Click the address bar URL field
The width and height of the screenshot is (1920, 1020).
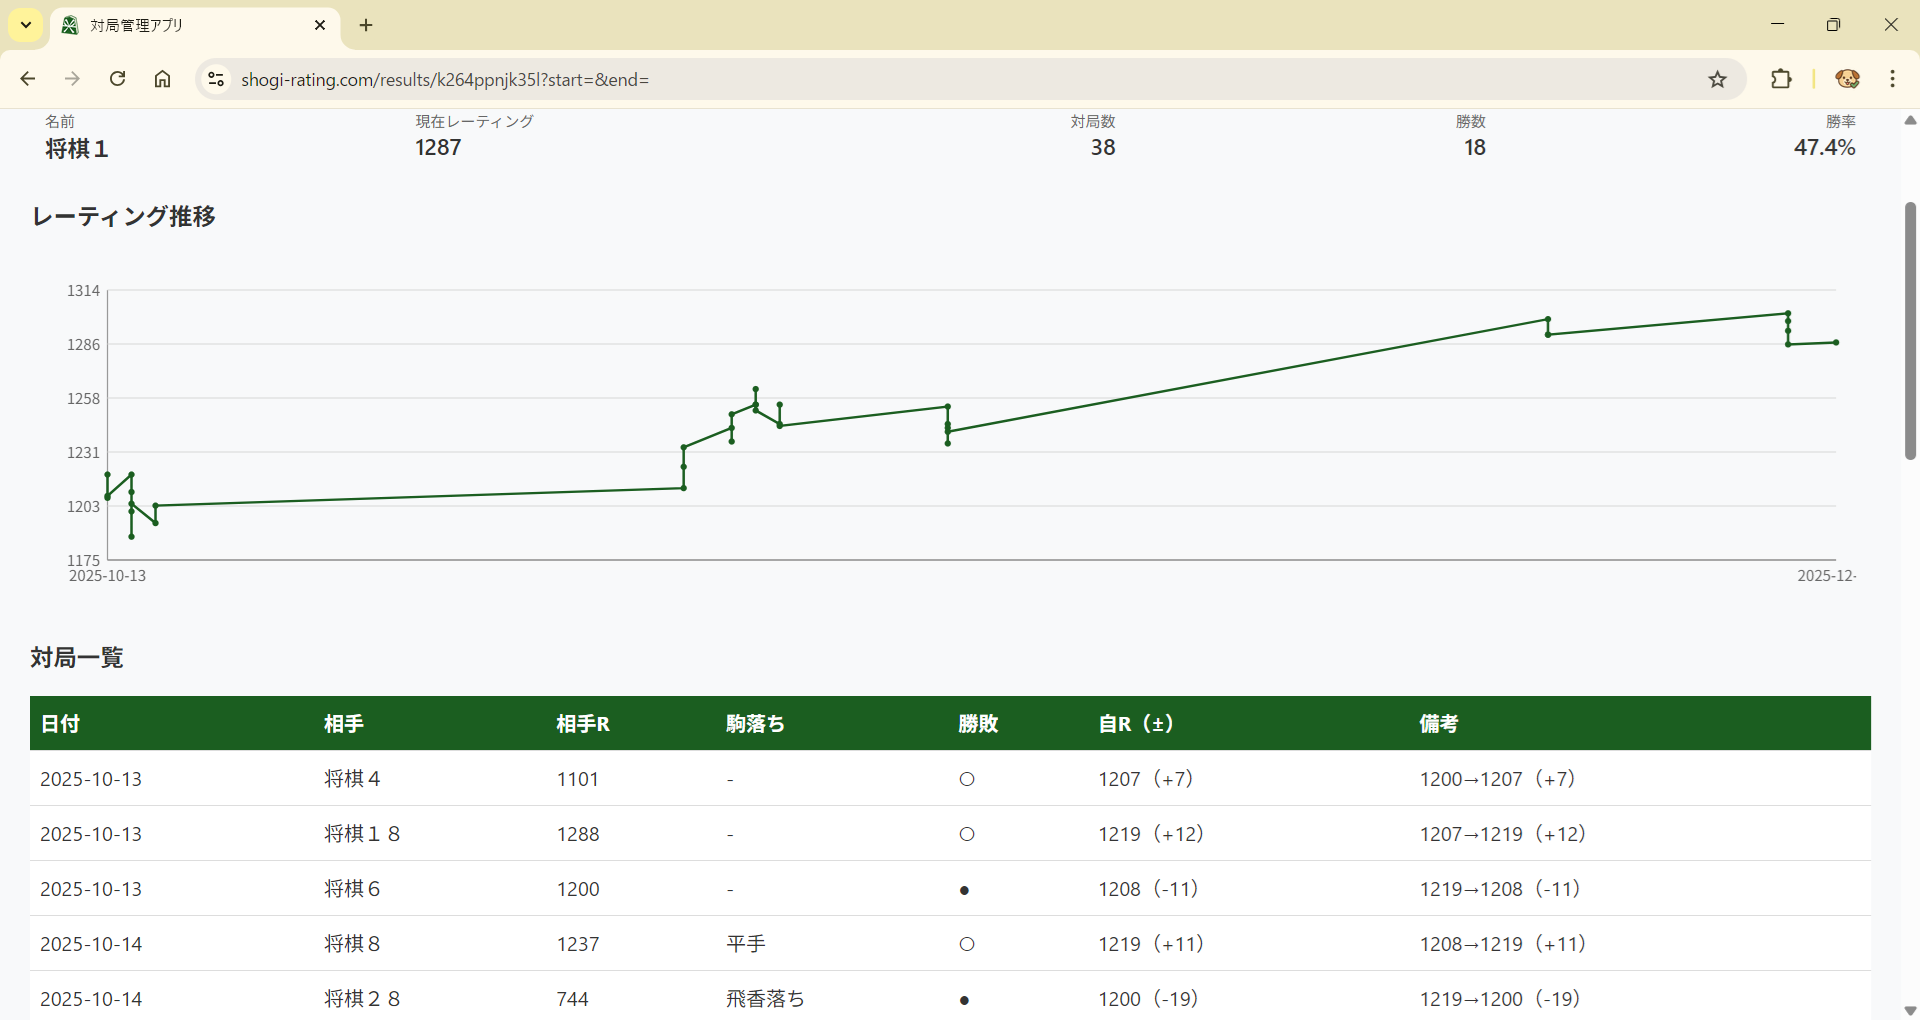(x=900, y=79)
